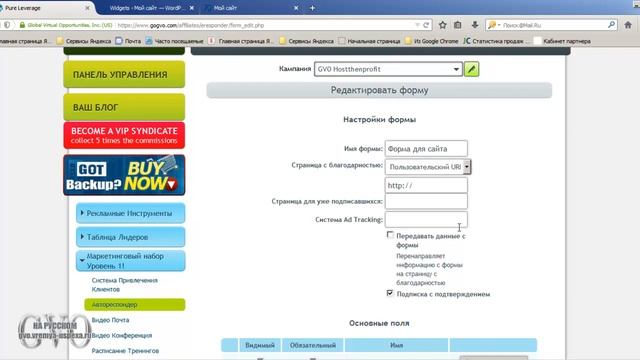Reload the page with refresh icon
Viewport: 640px width, 360px height.
pos(426,25)
